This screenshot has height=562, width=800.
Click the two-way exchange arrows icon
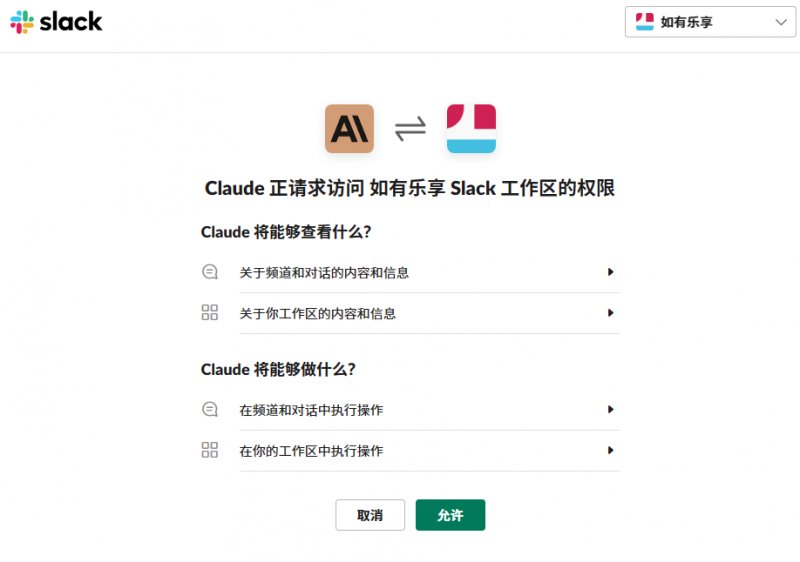[410, 129]
